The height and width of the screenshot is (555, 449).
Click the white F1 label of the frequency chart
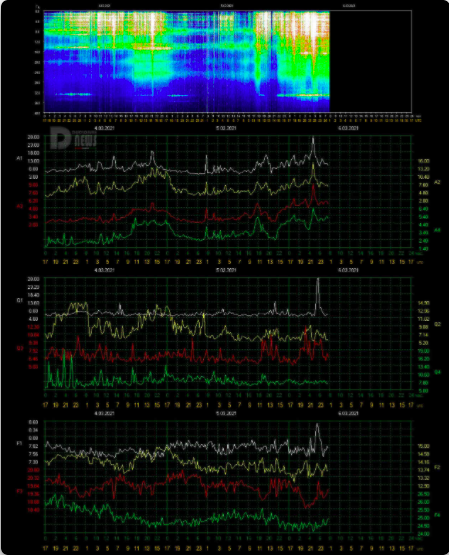[x=19, y=443]
